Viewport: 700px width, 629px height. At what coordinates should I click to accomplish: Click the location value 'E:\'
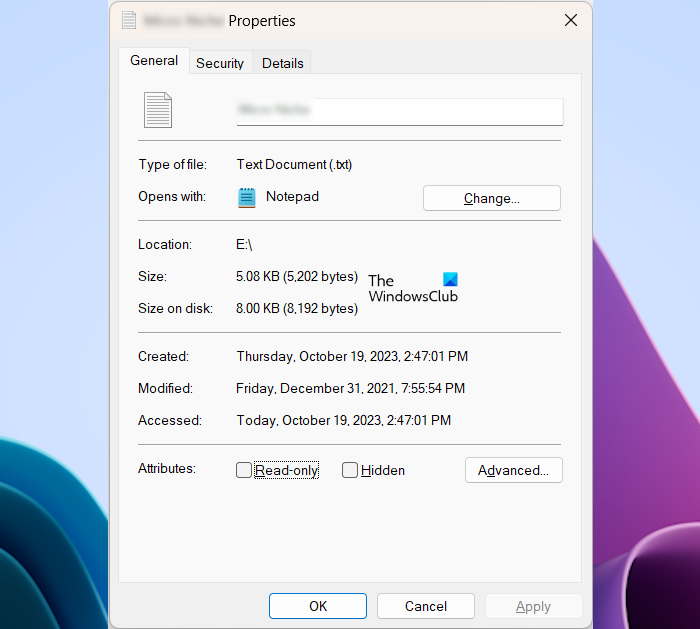click(x=244, y=245)
